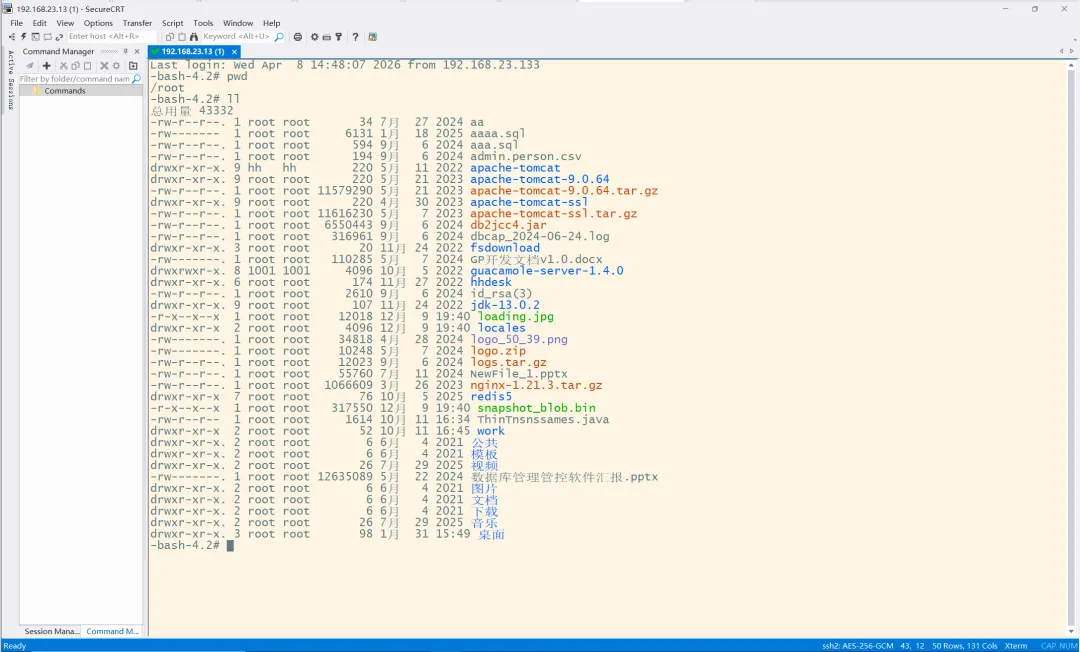Click Copy icon in Command Manager toolbar

click(x=75, y=65)
